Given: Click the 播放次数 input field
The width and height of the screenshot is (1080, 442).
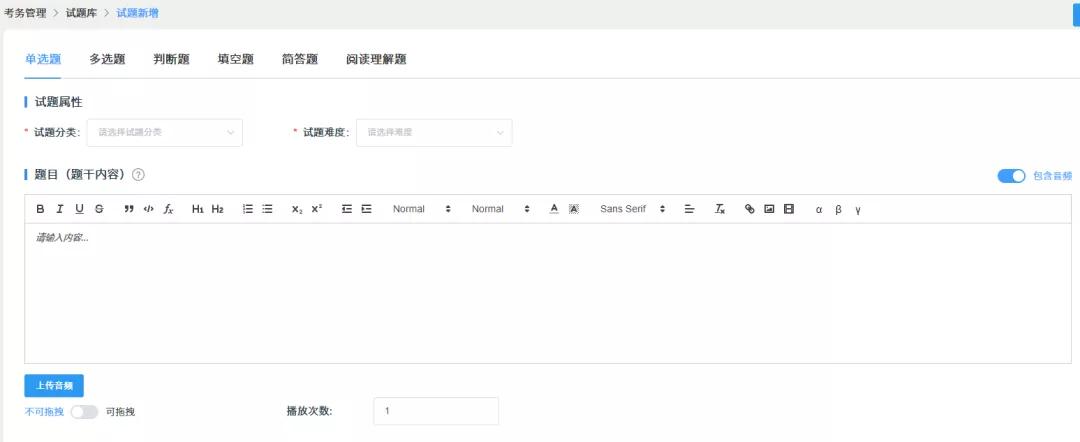Looking at the screenshot, I should click(x=435, y=411).
